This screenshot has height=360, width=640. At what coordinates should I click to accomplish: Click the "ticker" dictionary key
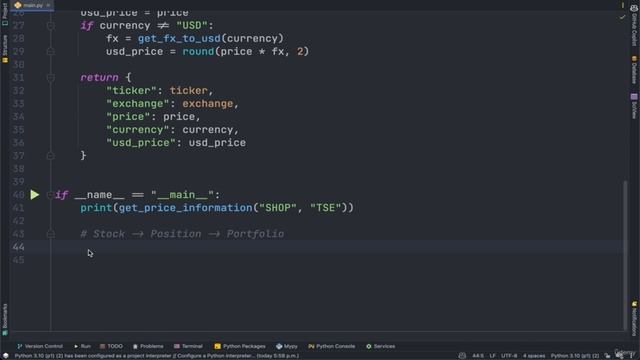point(131,91)
